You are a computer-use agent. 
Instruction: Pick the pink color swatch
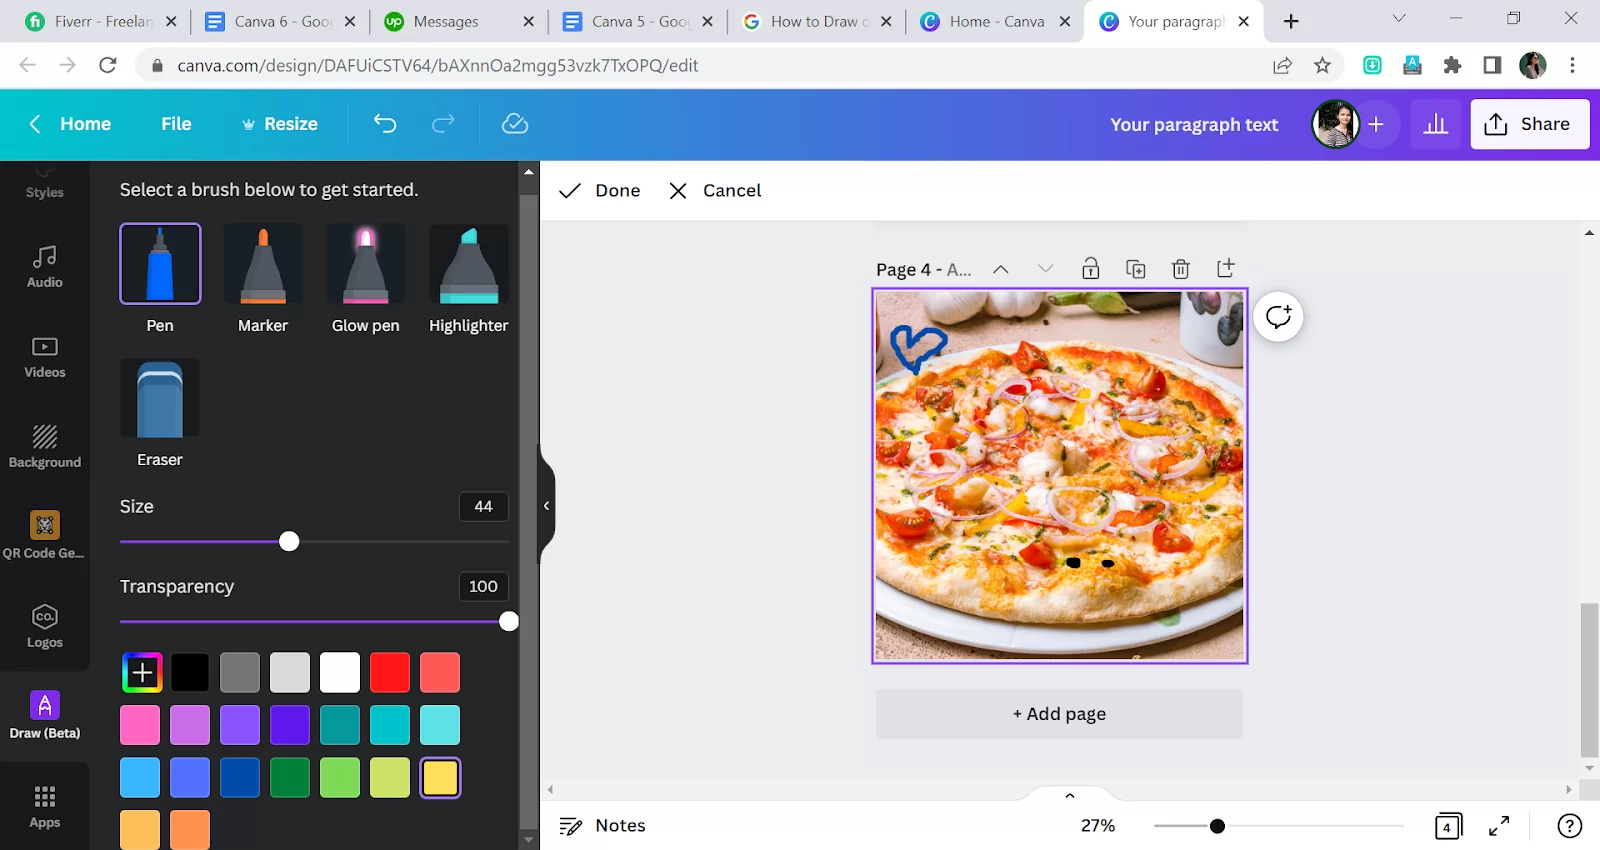140,725
